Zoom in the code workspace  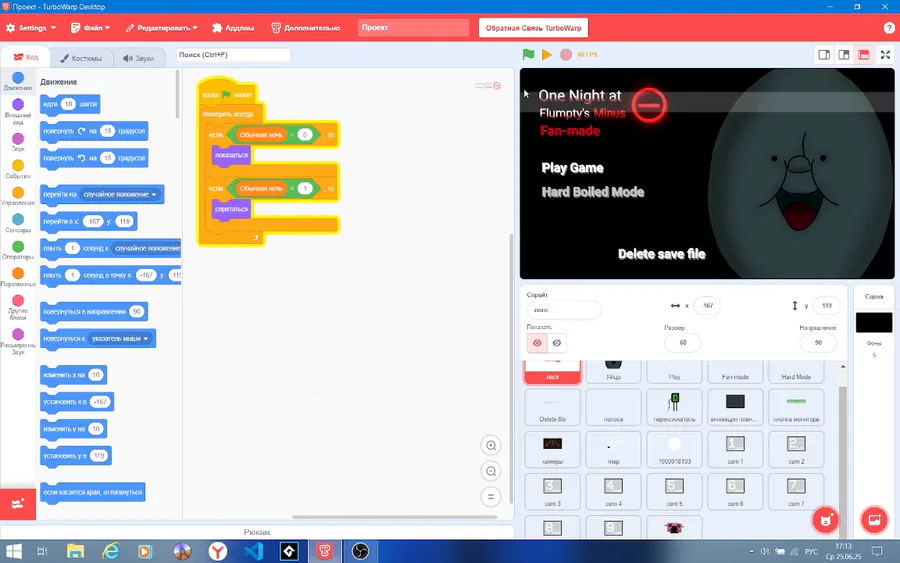pos(491,445)
